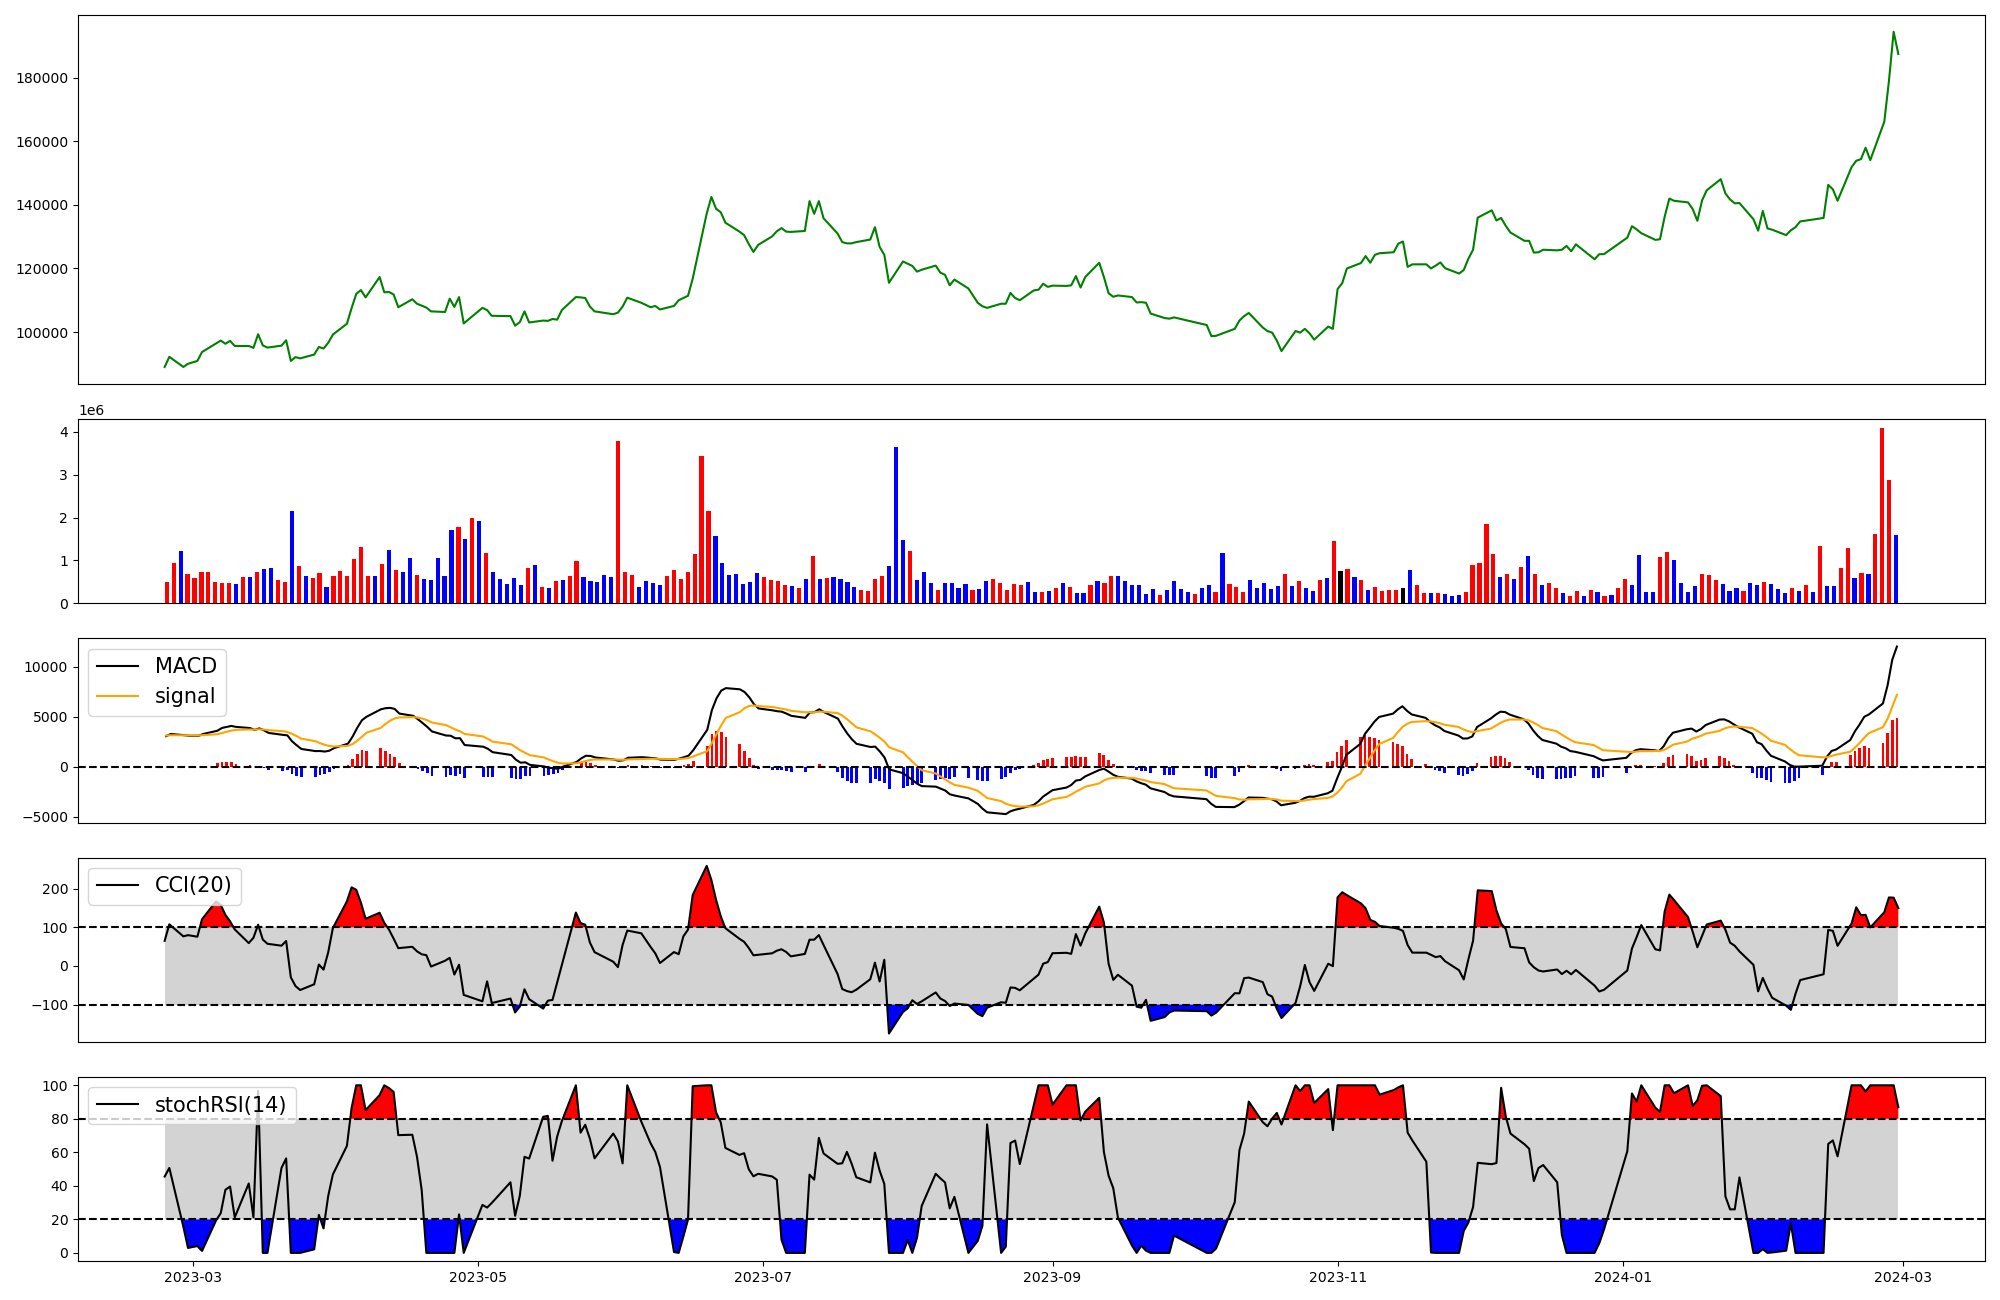
Task: Click the 2023-11 date label
Action: pyautogui.click(x=1338, y=1277)
